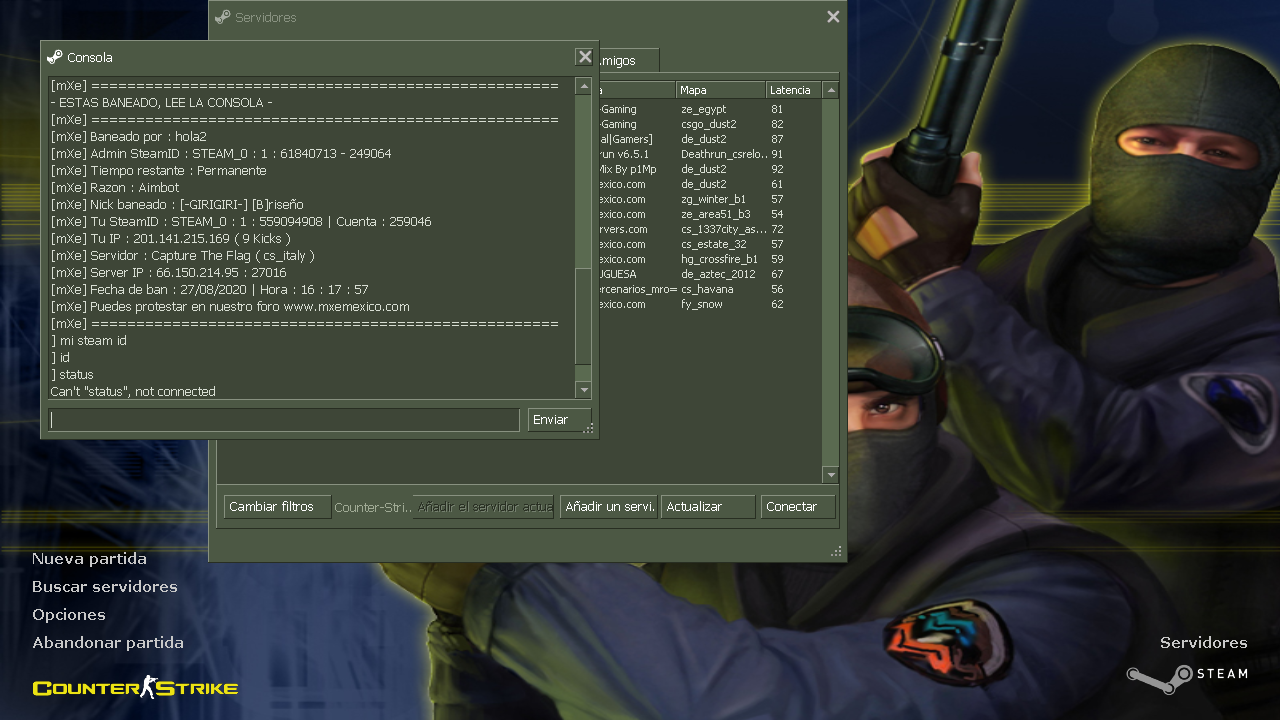
Task: Switch to the Amigos tab
Action: [628, 61]
